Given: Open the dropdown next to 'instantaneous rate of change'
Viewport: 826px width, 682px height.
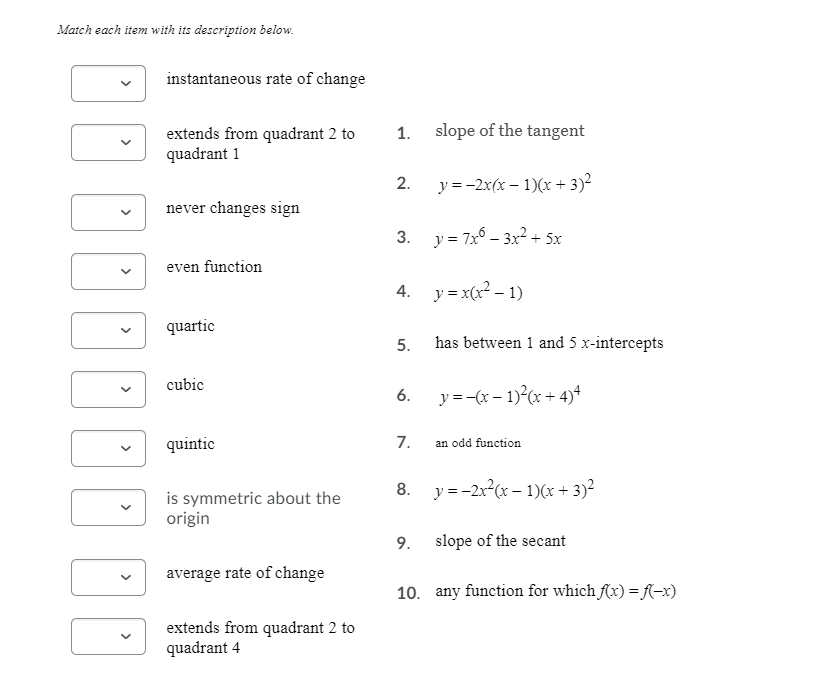Looking at the screenshot, I should pyautogui.click(x=108, y=83).
